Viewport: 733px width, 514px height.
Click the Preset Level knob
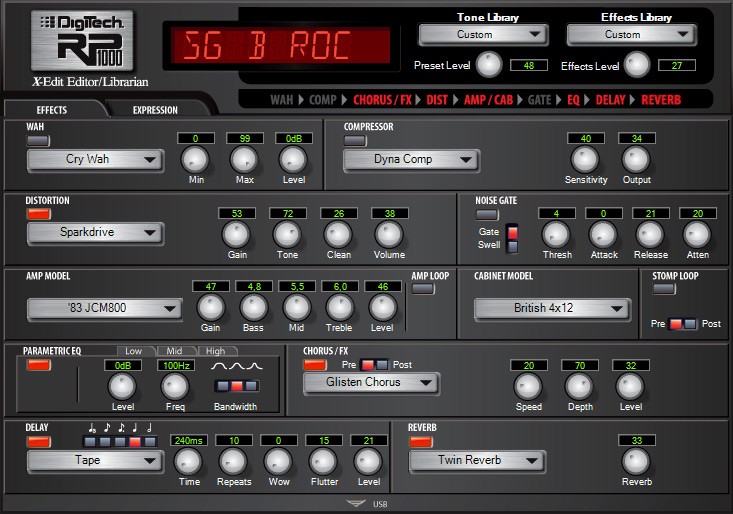(x=489, y=64)
